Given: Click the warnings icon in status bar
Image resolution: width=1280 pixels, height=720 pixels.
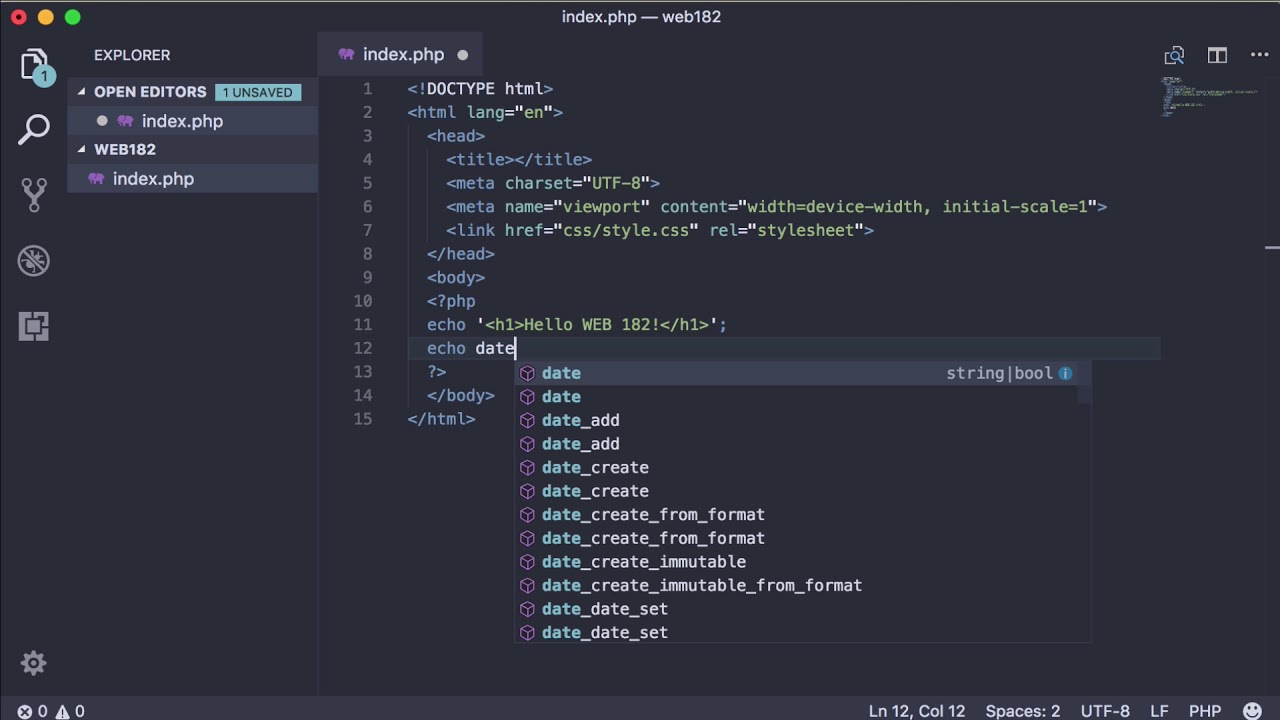Looking at the screenshot, I should (x=61, y=711).
